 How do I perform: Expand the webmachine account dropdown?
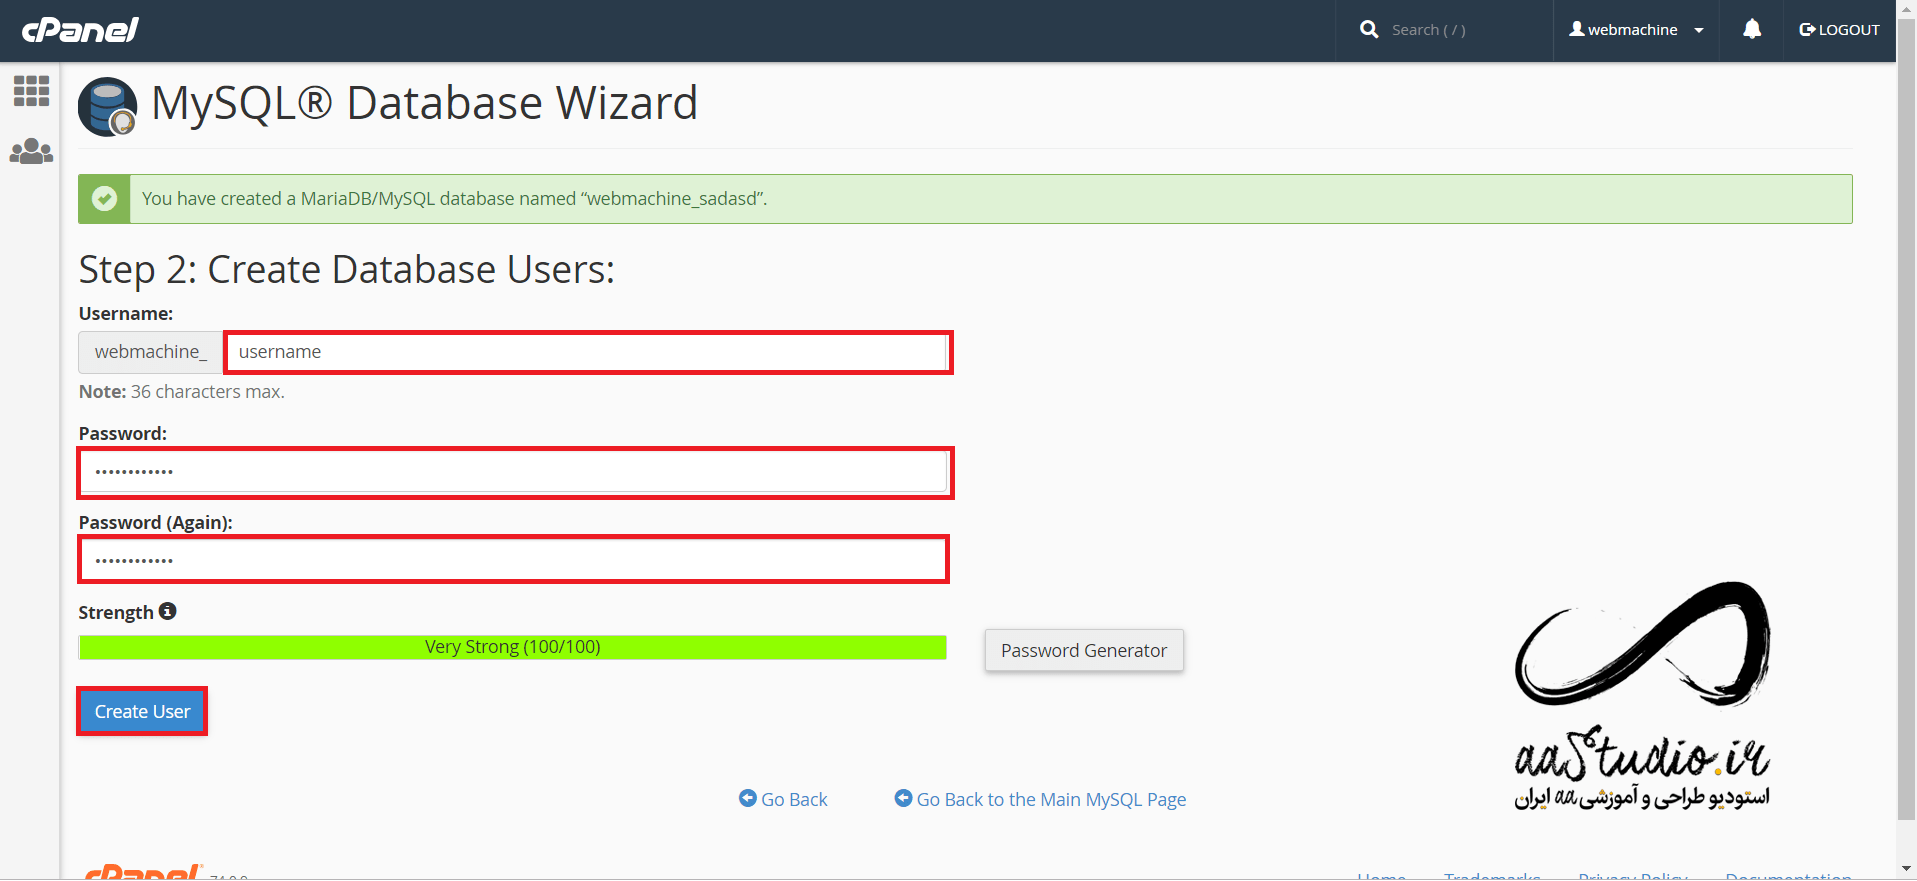coord(1636,30)
